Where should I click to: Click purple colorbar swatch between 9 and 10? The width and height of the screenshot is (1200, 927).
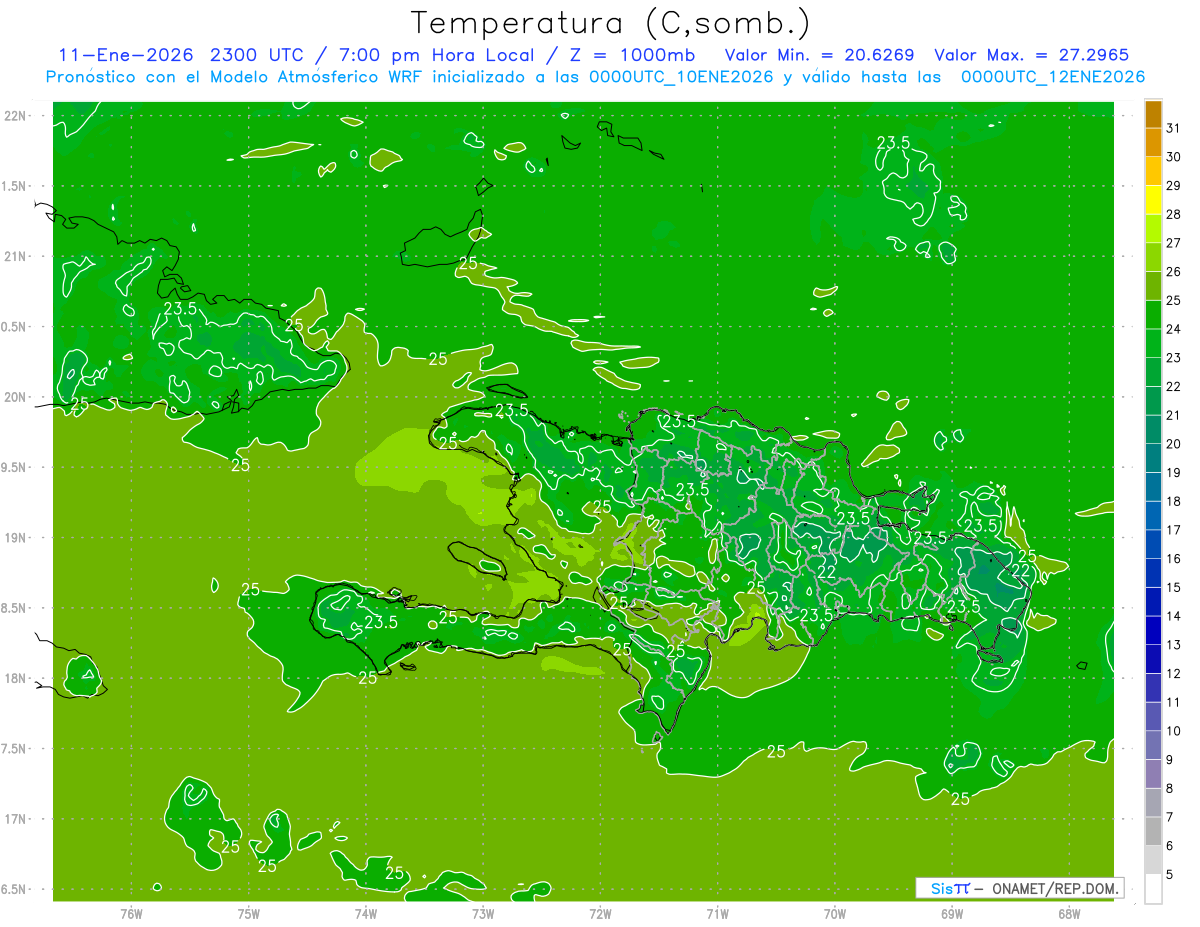click(1153, 745)
